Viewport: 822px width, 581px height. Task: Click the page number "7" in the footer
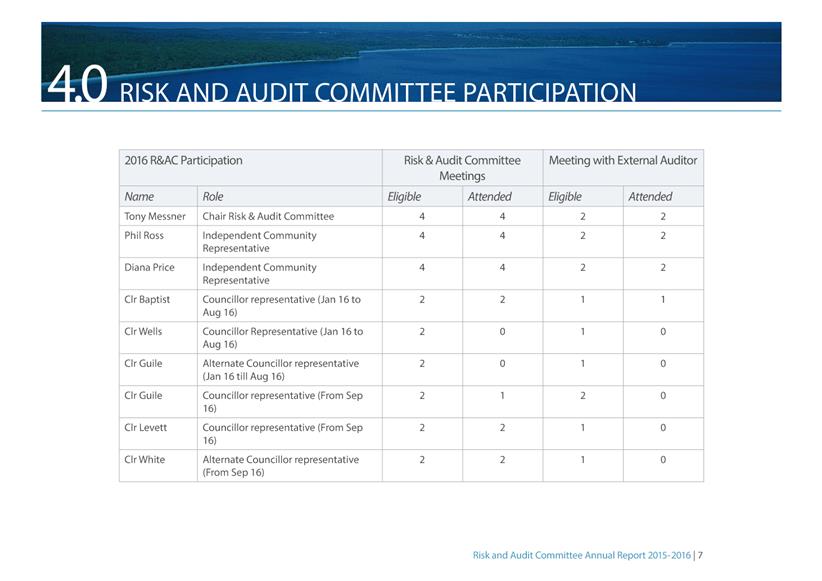click(700, 555)
